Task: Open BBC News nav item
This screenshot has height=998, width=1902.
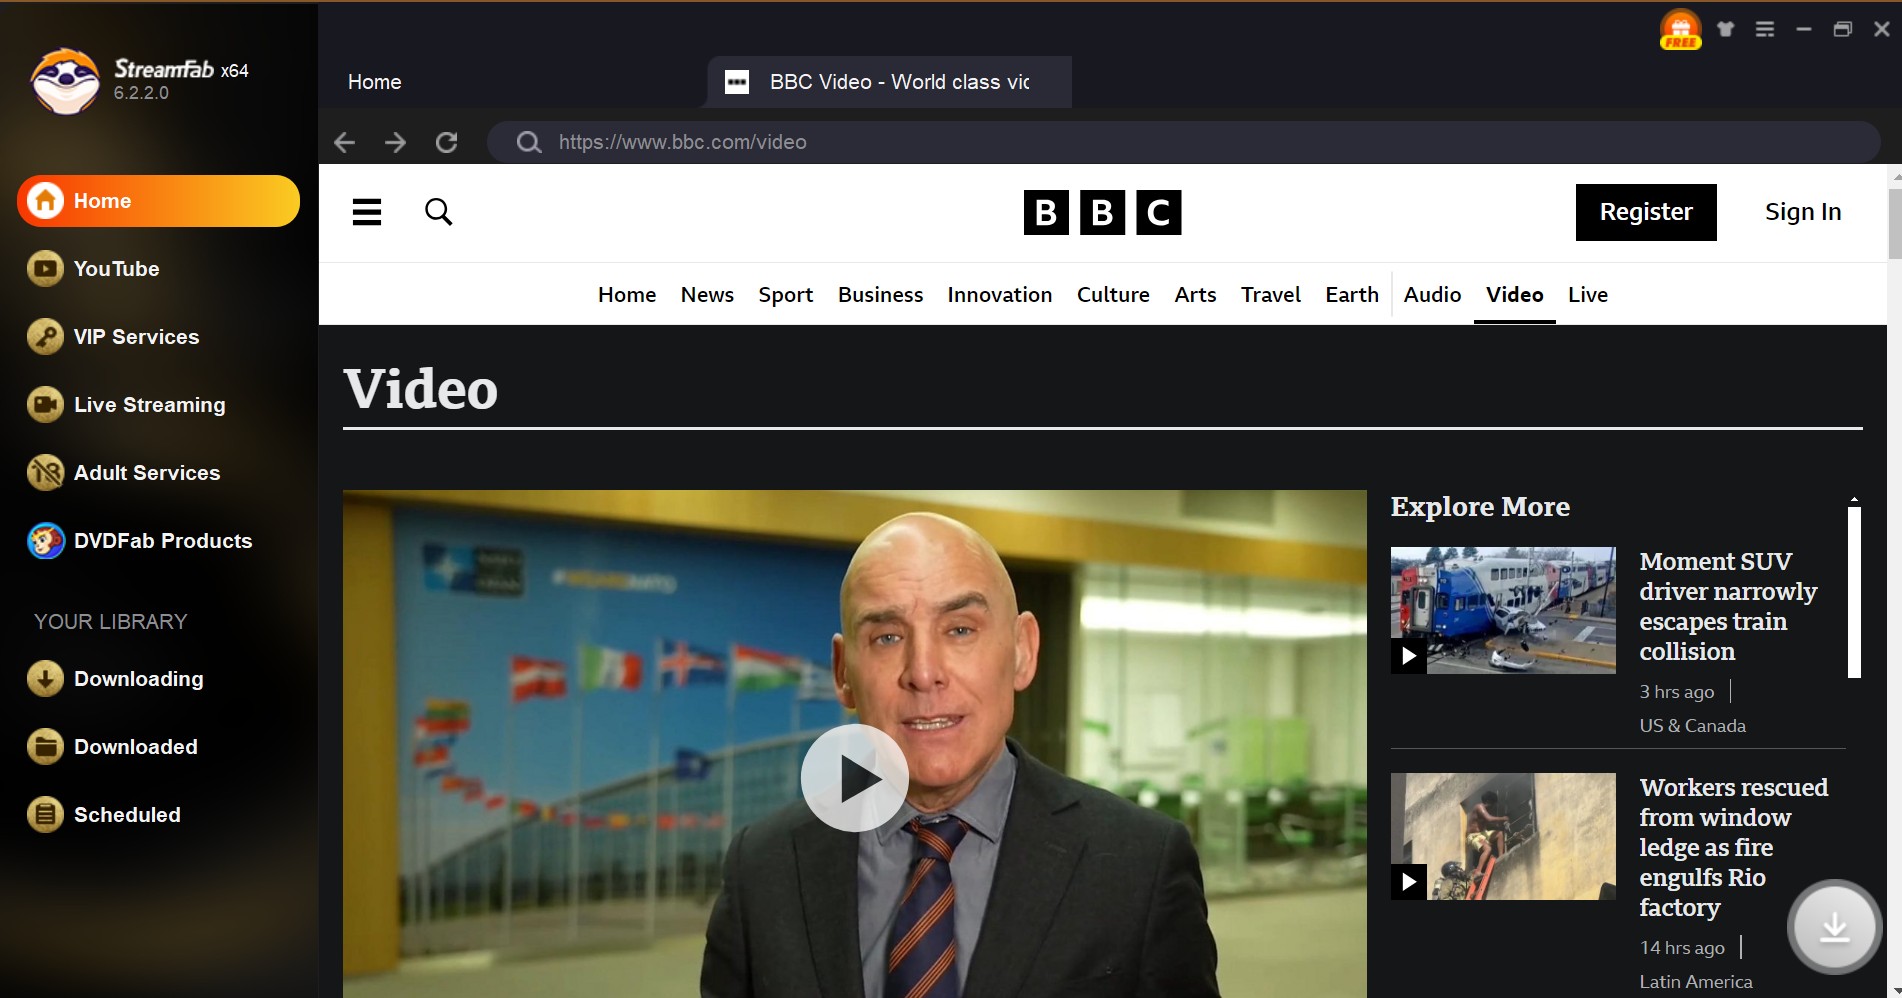Action: [x=707, y=295]
